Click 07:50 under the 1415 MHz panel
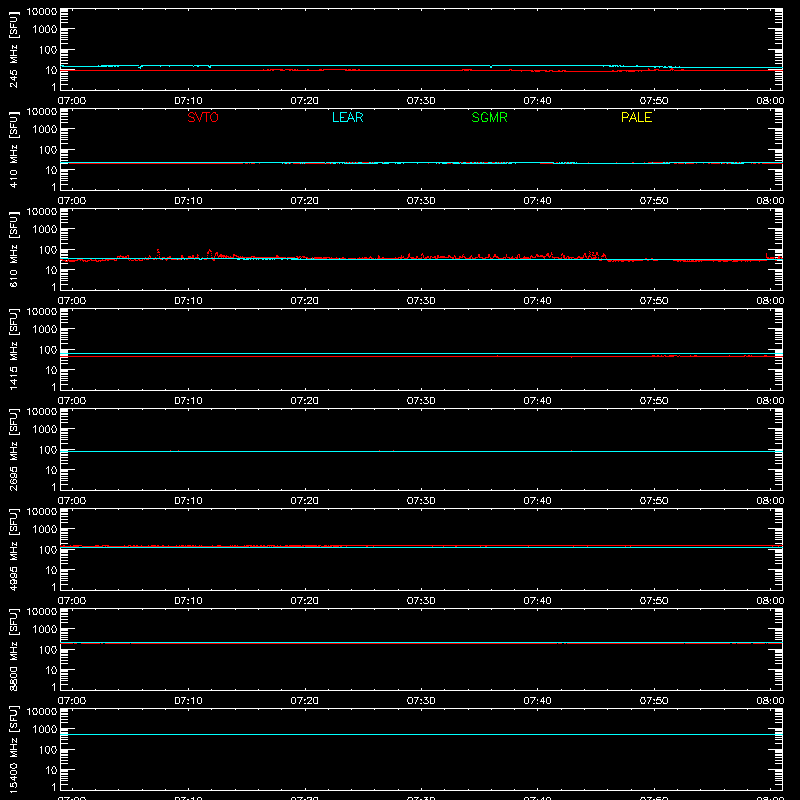 pos(654,401)
